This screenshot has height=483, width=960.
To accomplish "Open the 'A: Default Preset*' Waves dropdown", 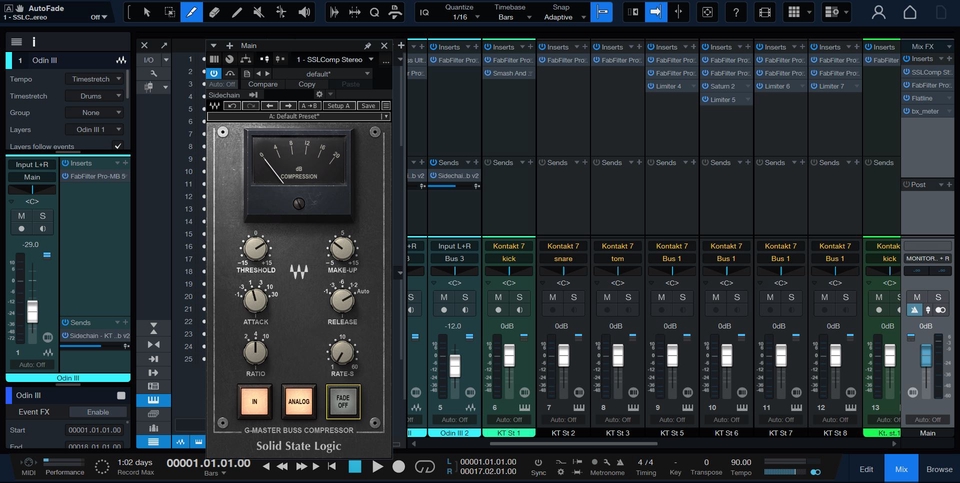I will click(x=299, y=116).
